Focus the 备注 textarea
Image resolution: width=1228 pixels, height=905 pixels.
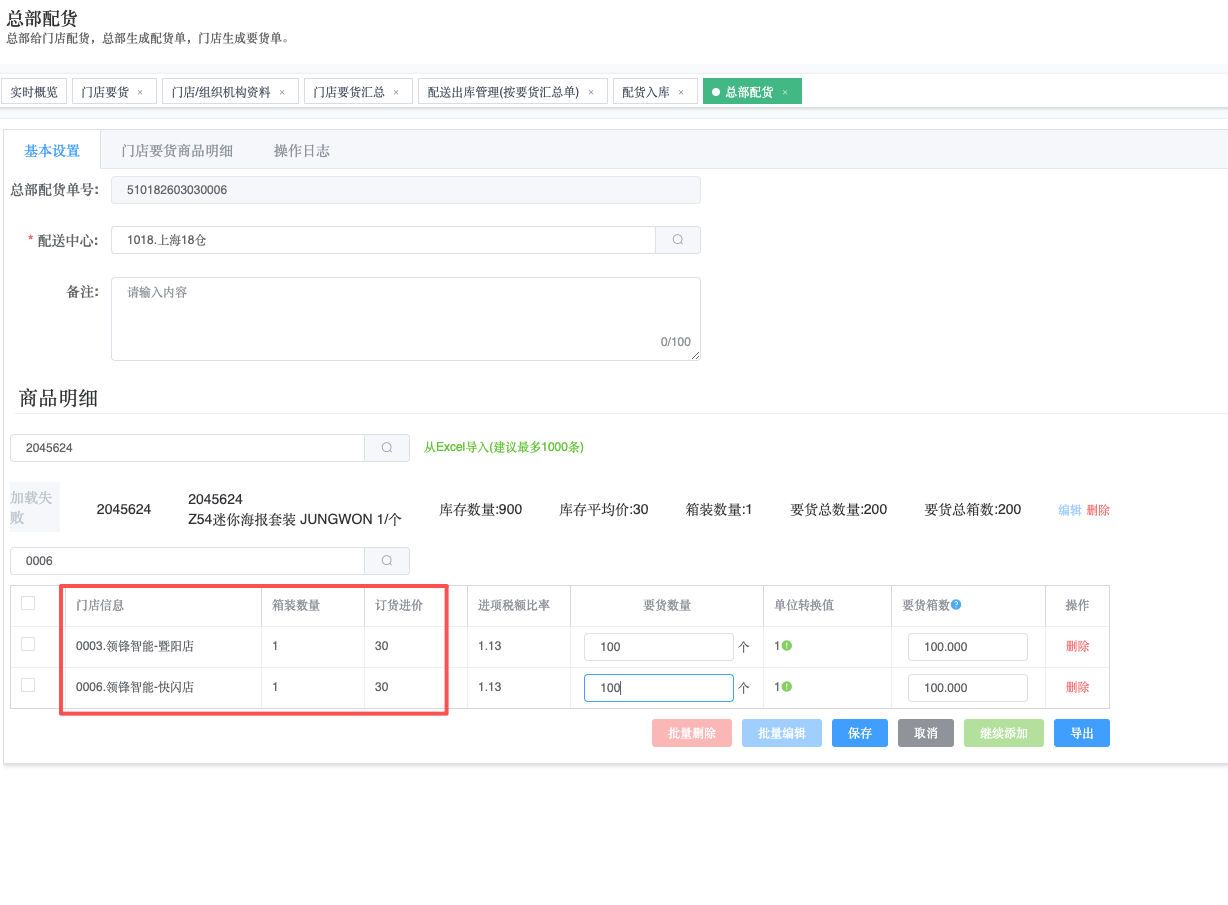[405, 318]
